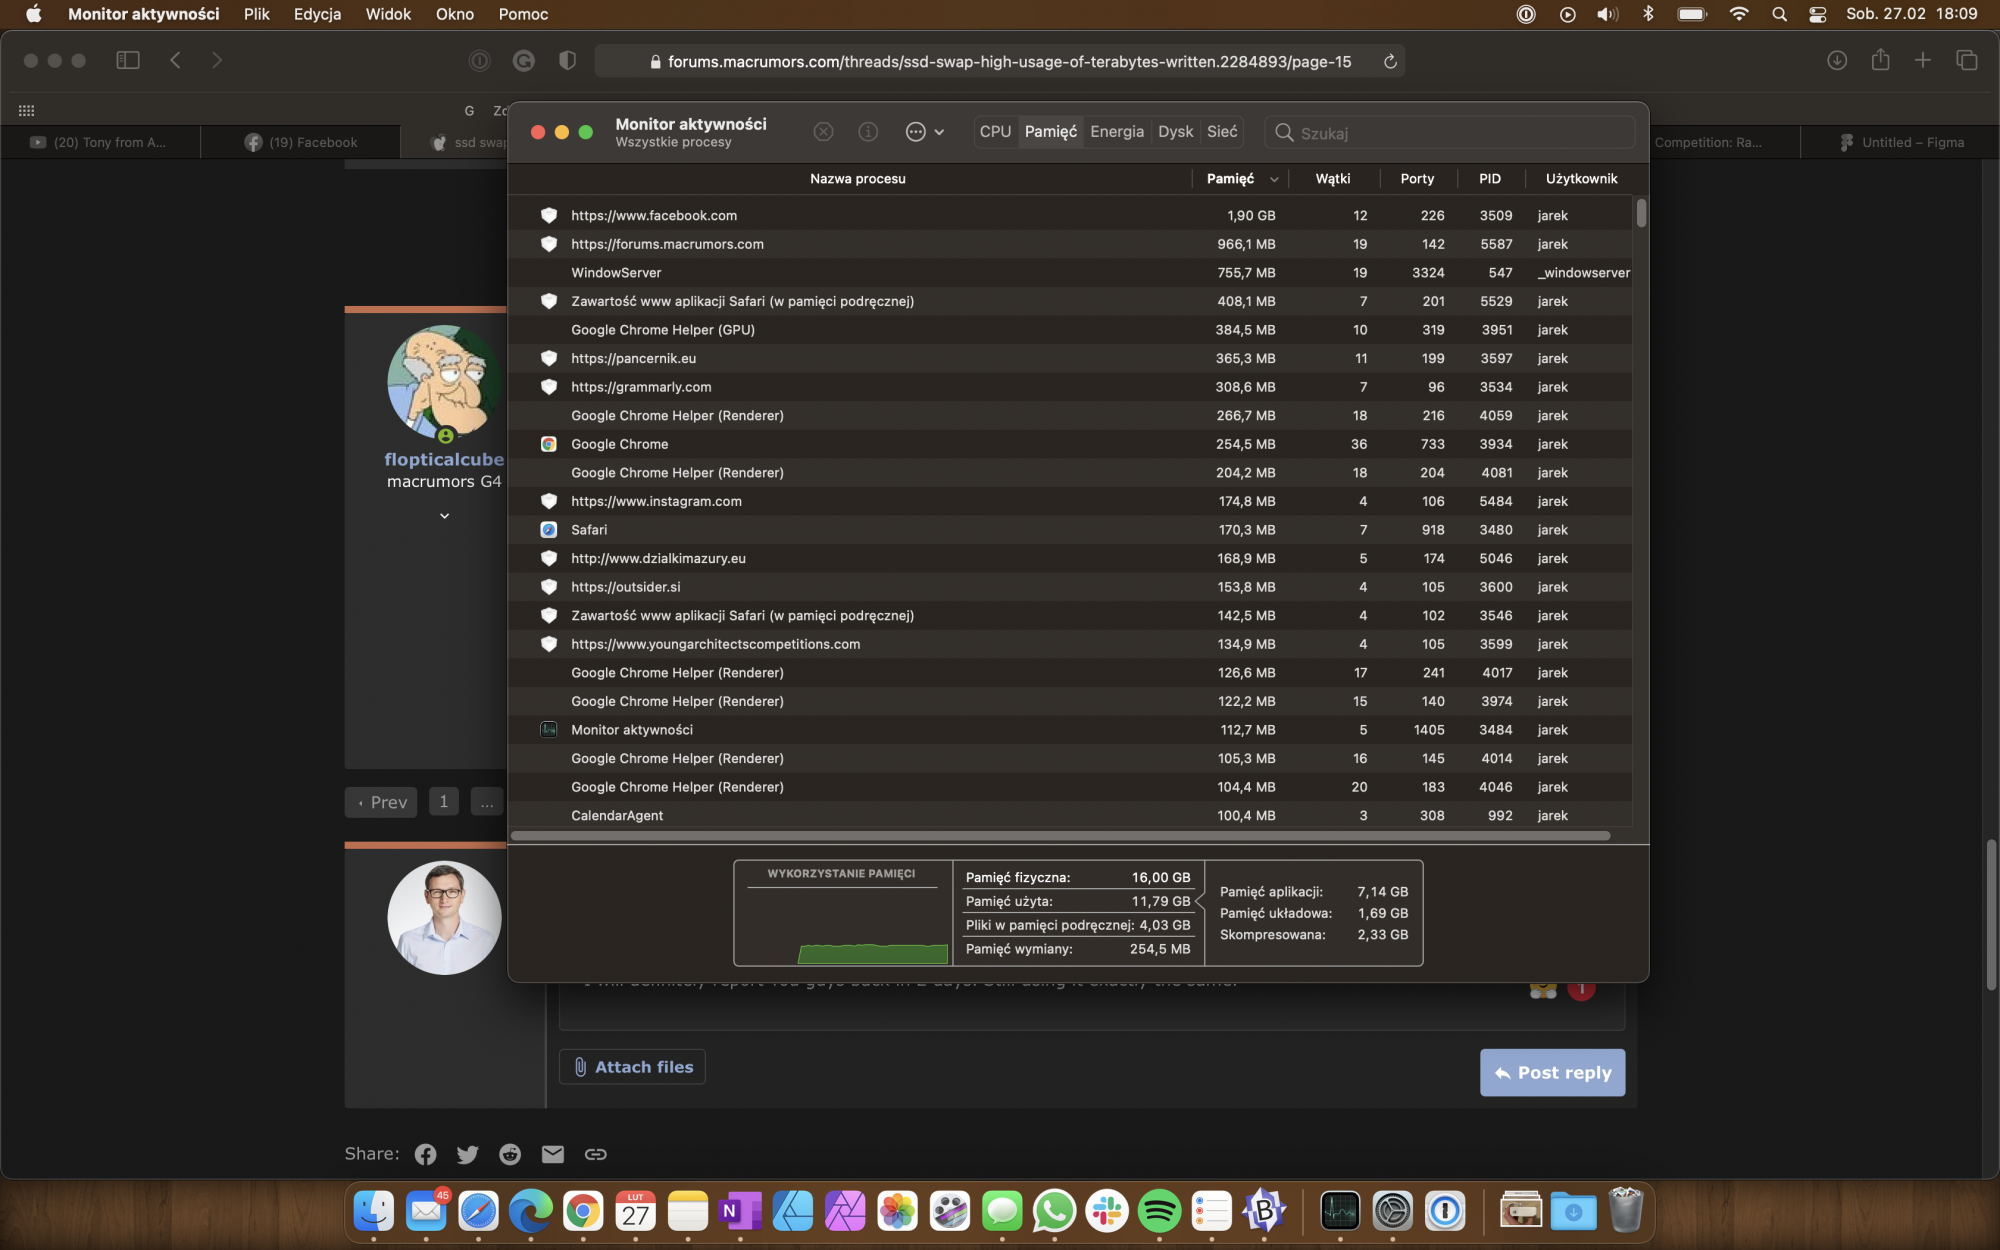
Task: Open Spotify from the Dock
Action: (1159, 1212)
